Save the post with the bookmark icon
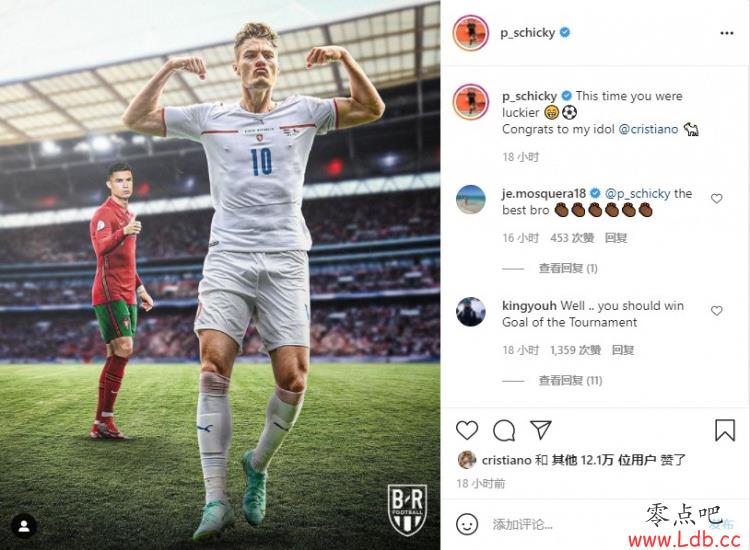Image resolution: width=750 pixels, height=550 pixels. click(x=725, y=430)
